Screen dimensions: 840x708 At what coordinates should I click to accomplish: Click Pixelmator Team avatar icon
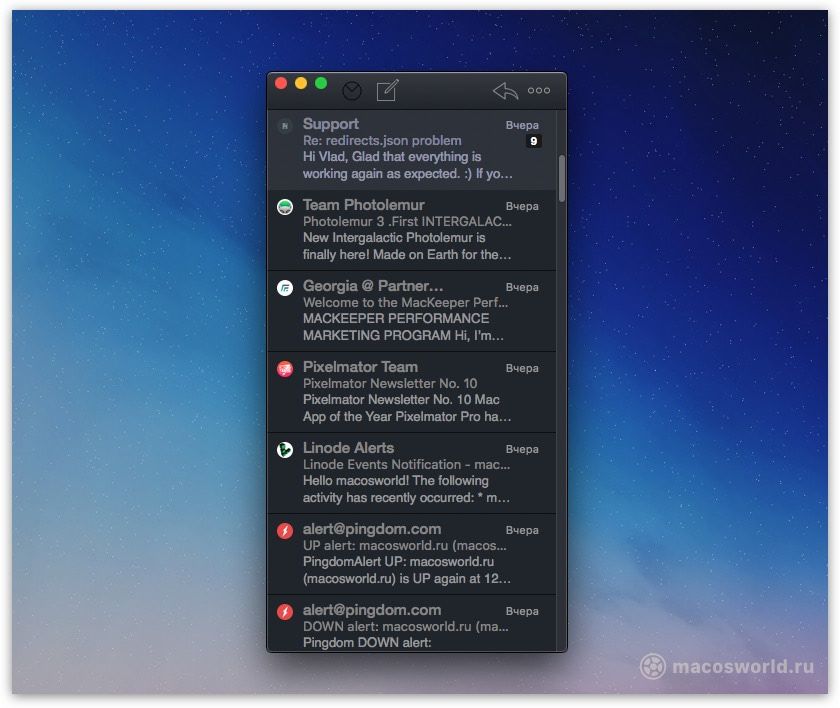[285, 368]
